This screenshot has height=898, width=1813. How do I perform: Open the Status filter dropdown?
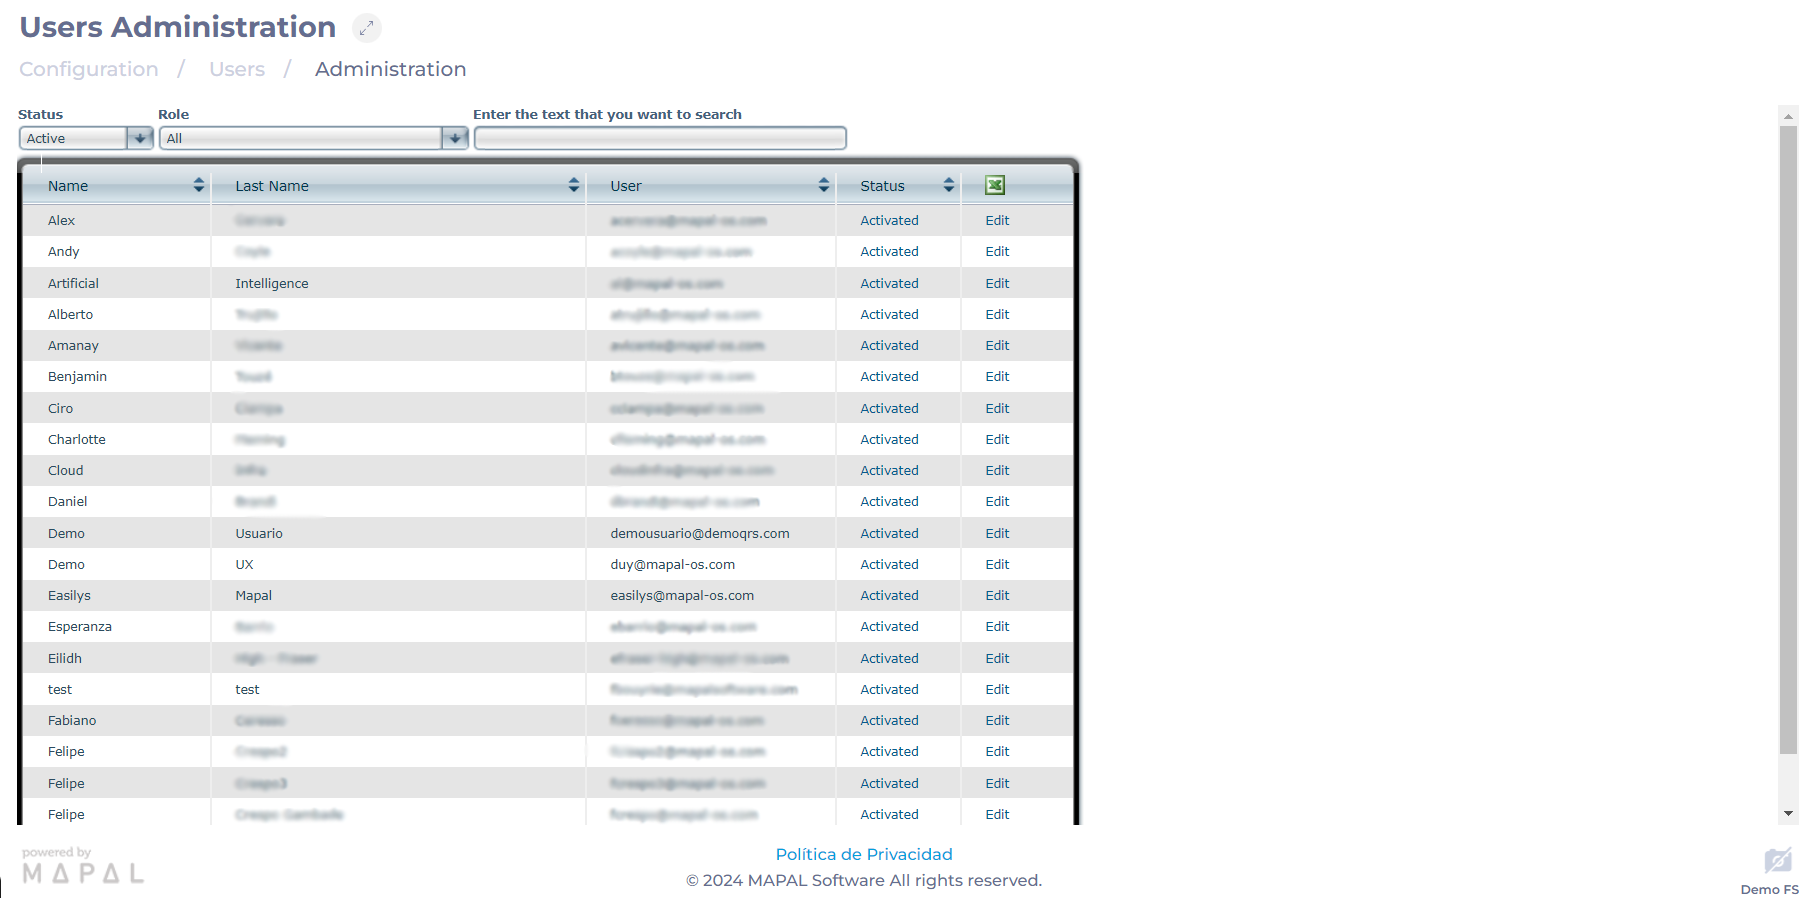[140, 138]
